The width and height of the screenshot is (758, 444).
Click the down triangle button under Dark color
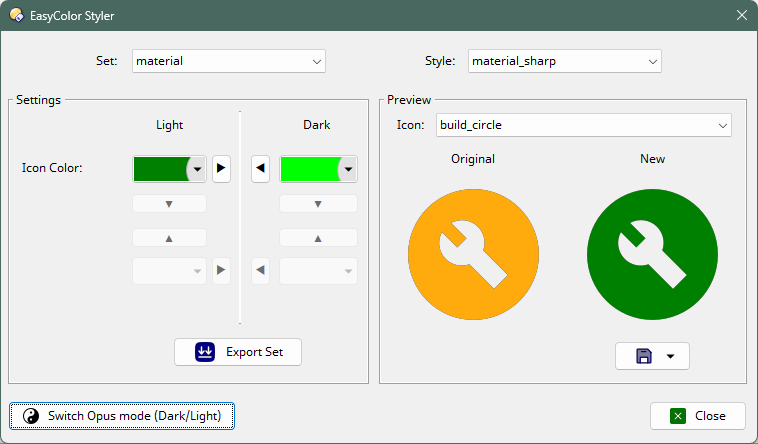pyautogui.click(x=318, y=204)
